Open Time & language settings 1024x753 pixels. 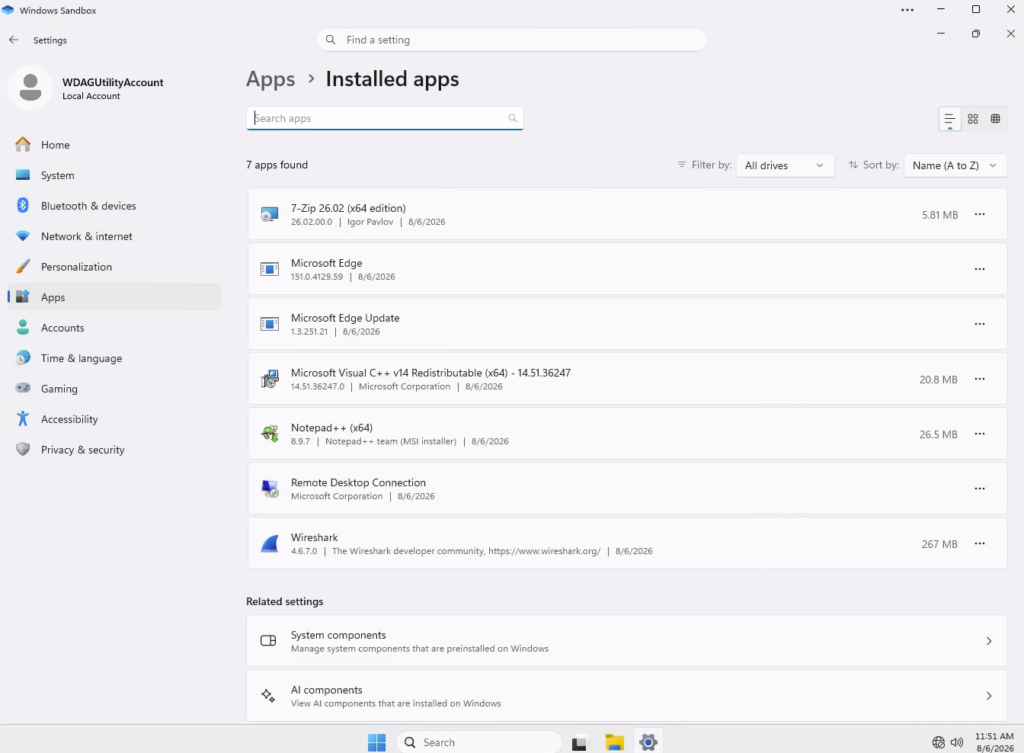coord(114,358)
